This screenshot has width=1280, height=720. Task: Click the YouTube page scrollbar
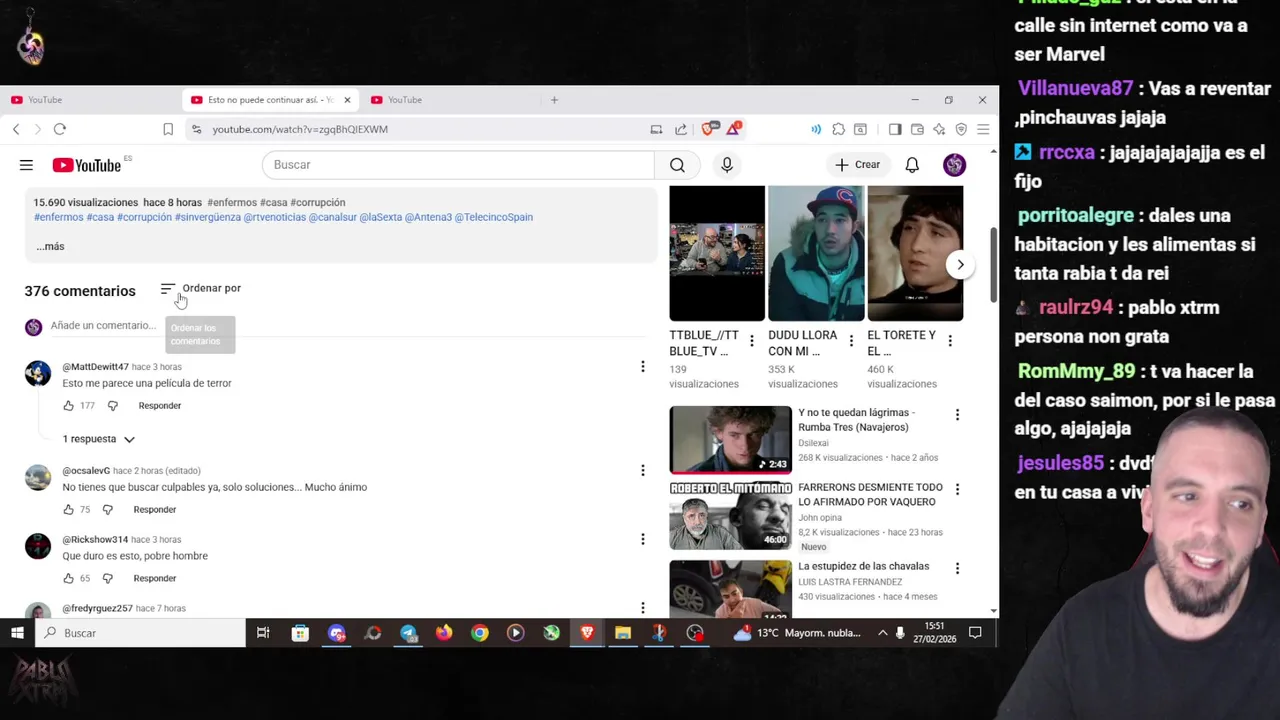click(993, 264)
